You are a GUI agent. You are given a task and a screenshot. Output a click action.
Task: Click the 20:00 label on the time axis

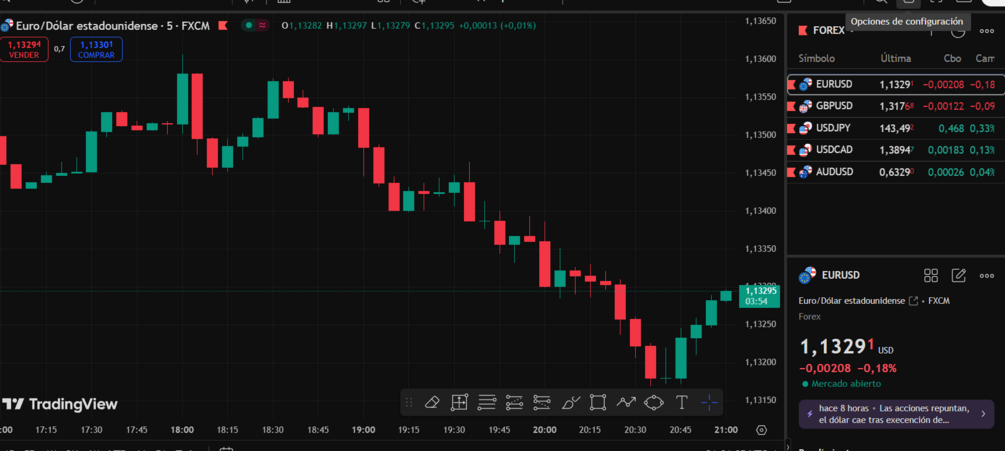pos(544,429)
